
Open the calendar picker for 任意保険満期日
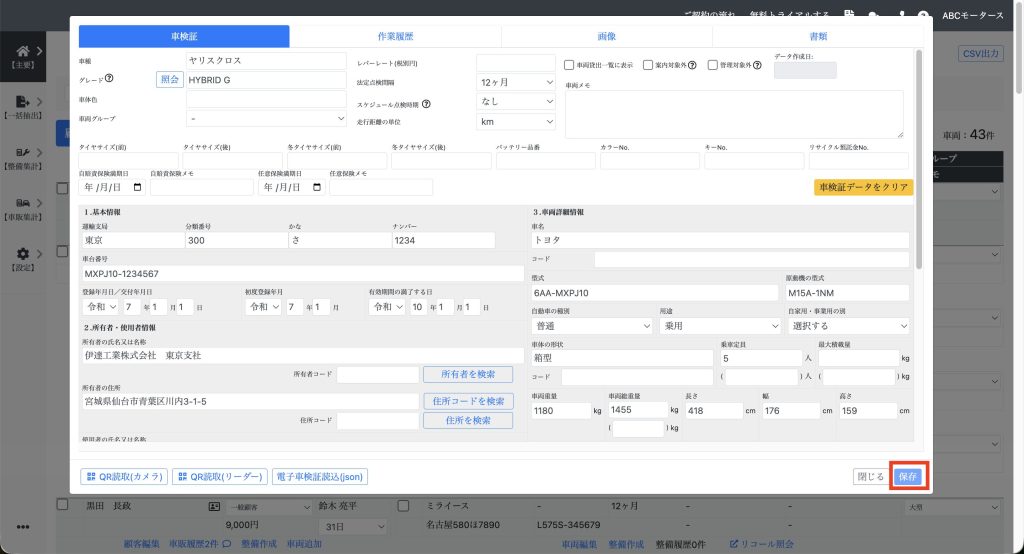coord(317,187)
